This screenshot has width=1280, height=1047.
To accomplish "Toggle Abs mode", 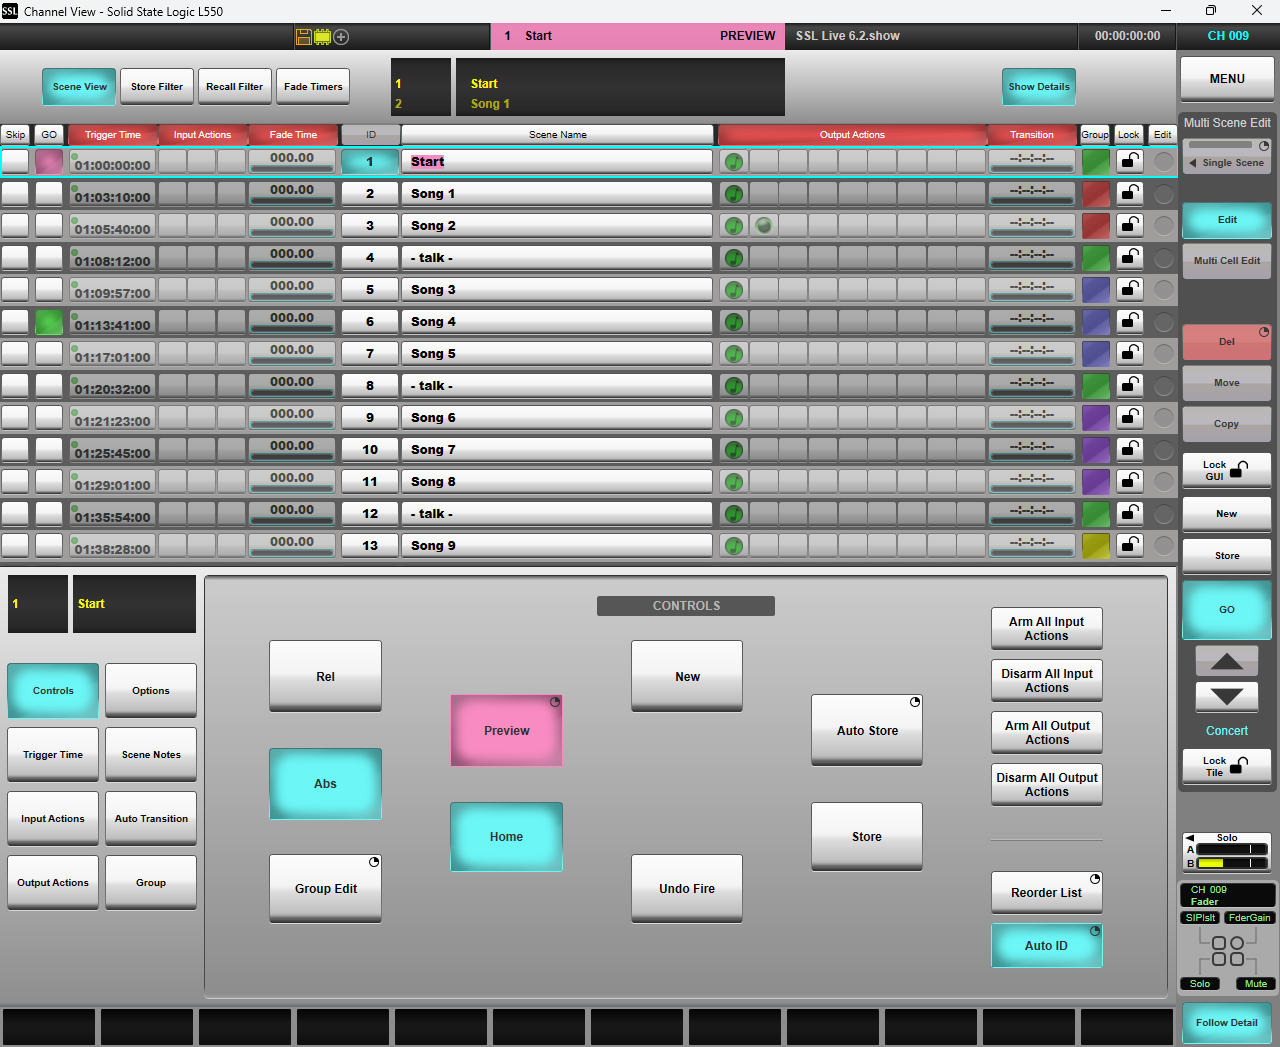I will pyautogui.click(x=325, y=784).
